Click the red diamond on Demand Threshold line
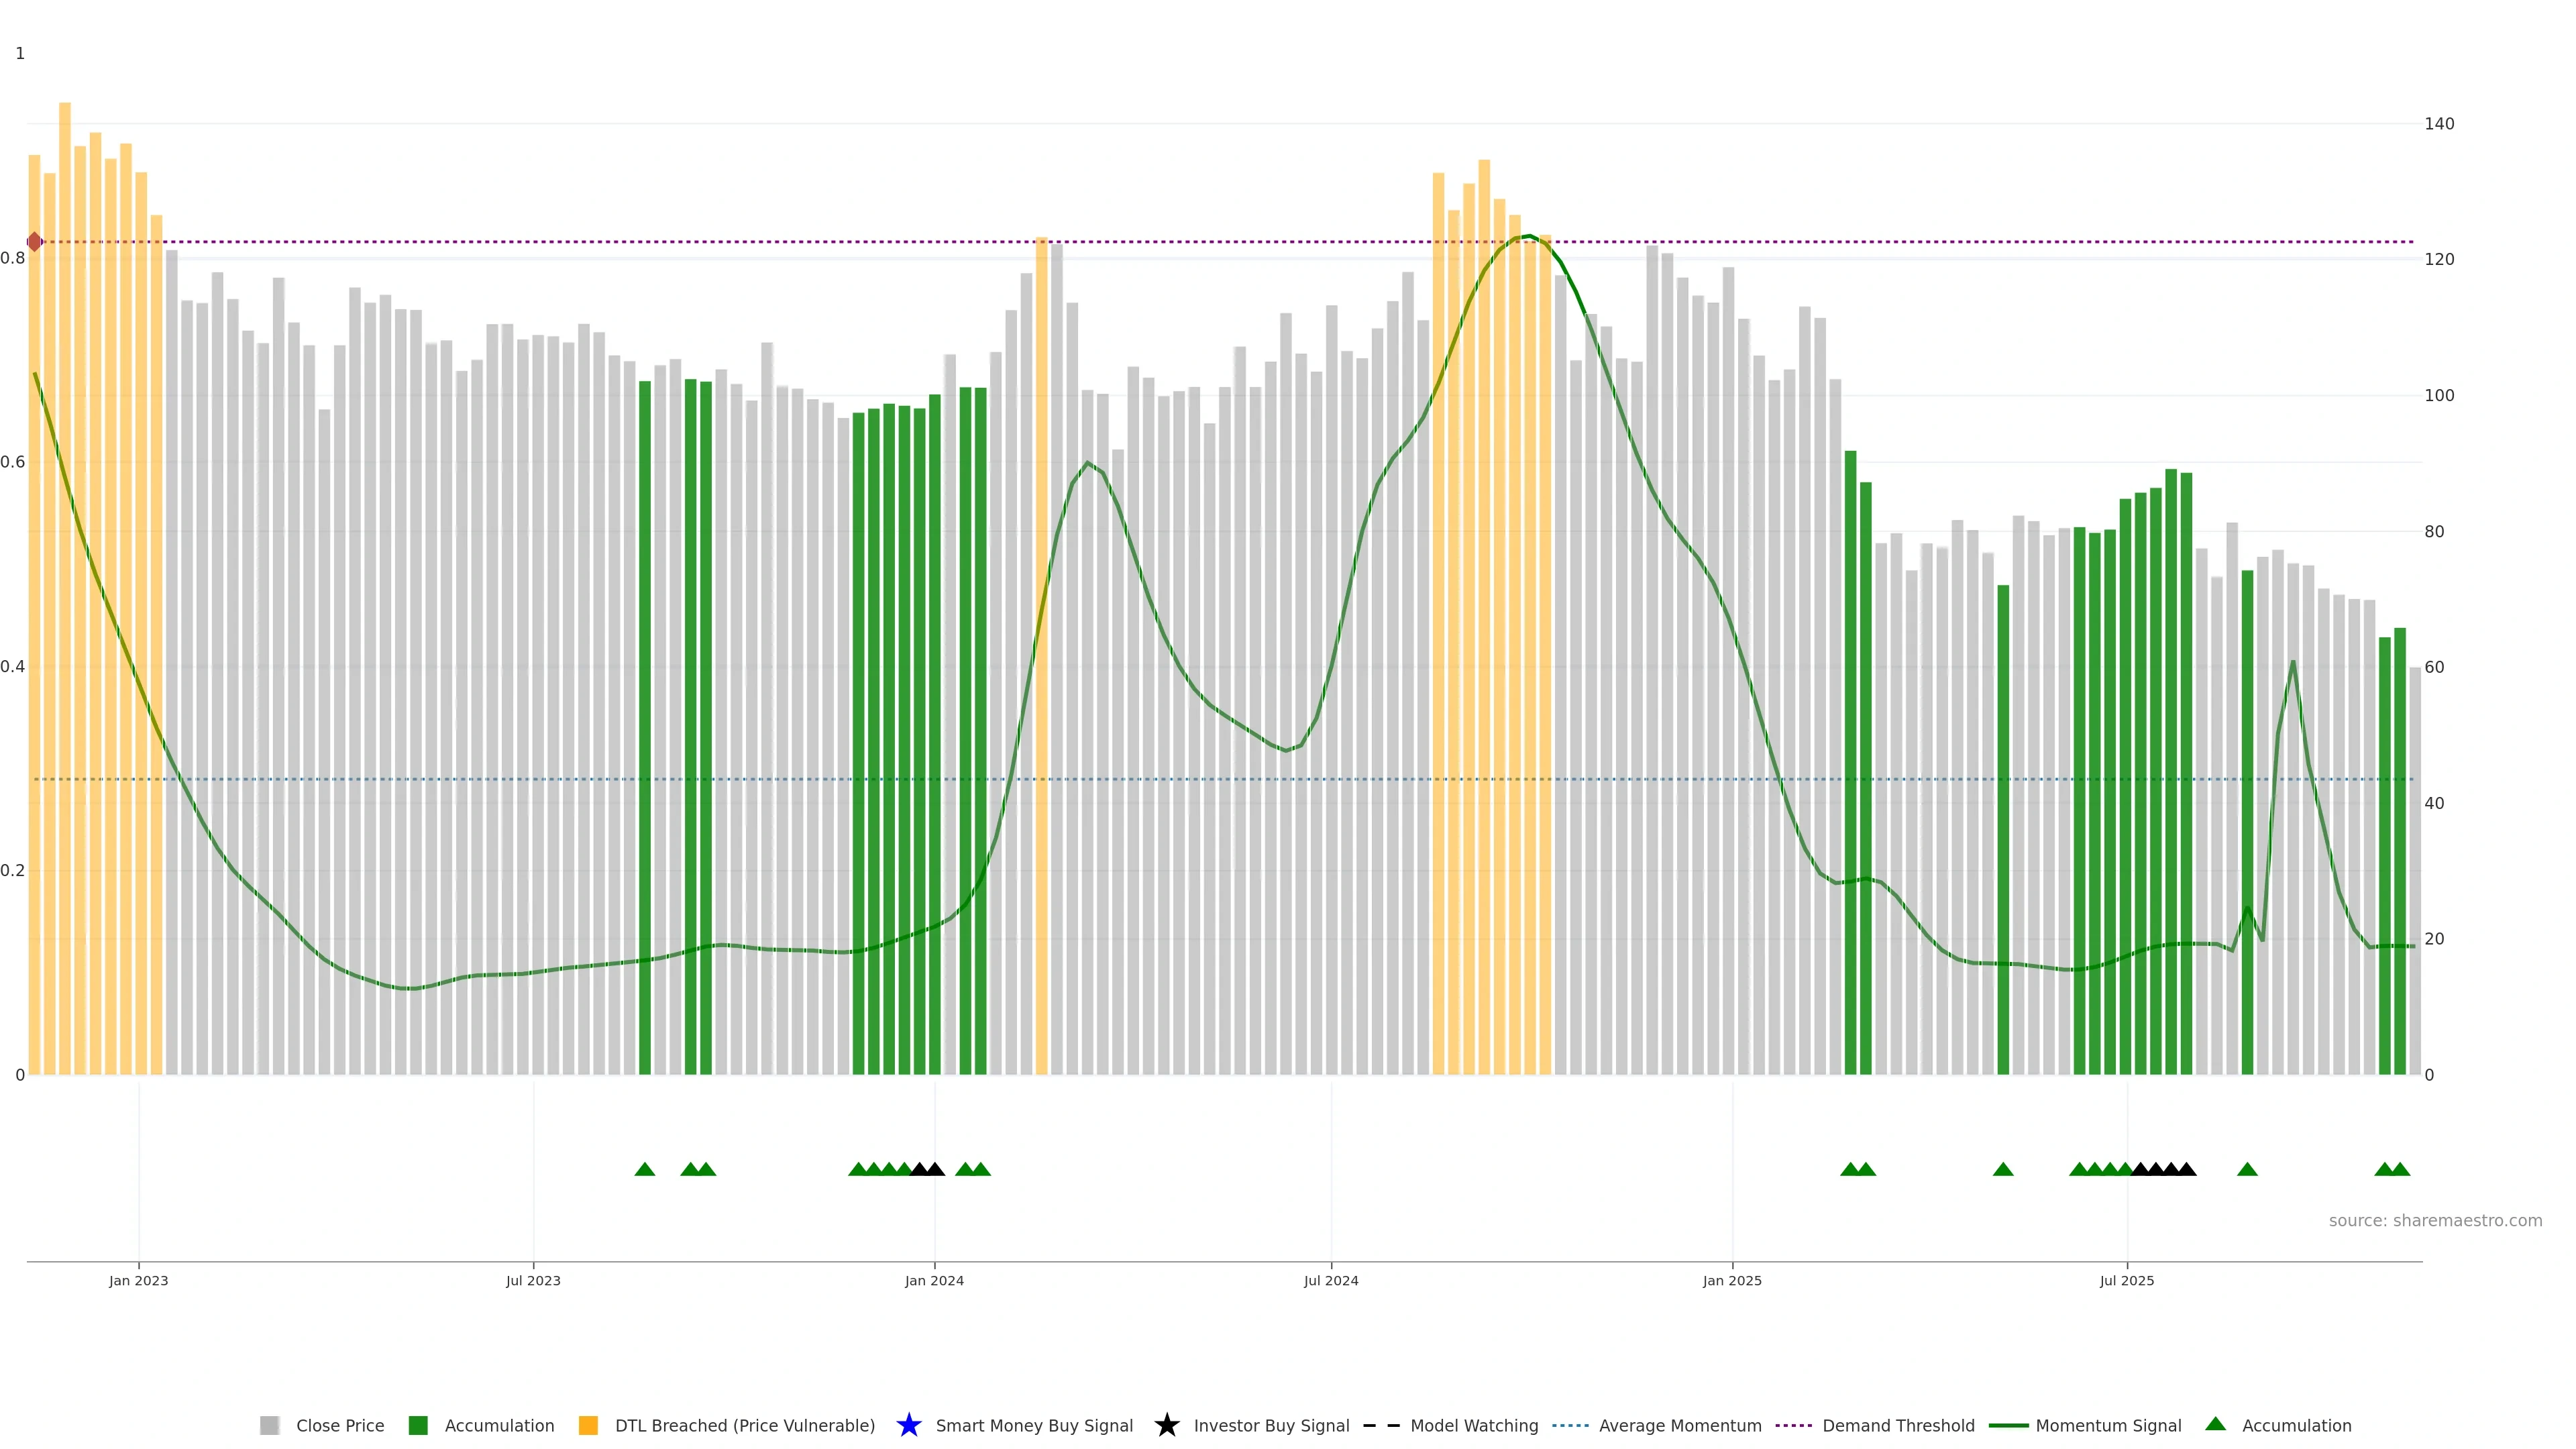Image resolution: width=2576 pixels, height=1449 pixels. 35,242
